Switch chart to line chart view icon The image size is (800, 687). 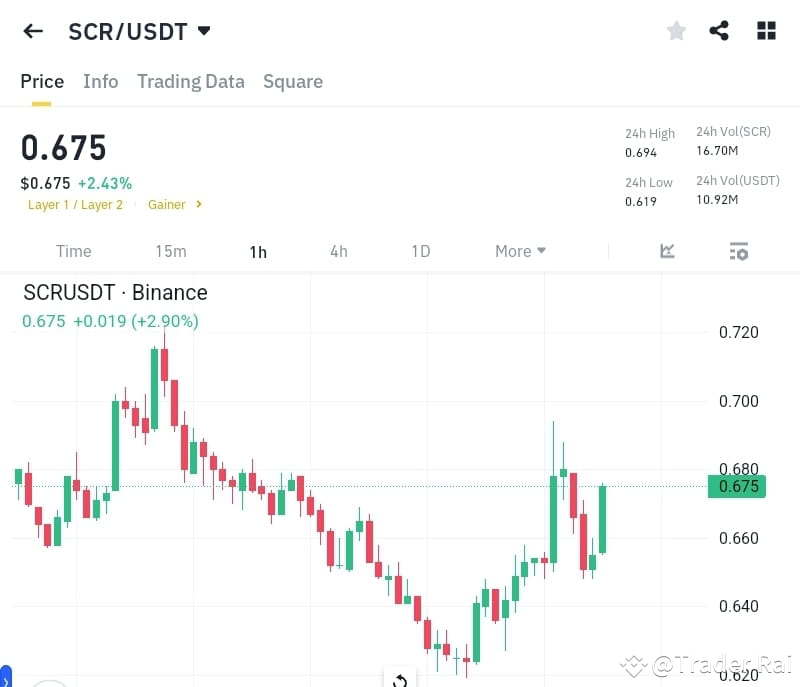pyautogui.click(x=667, y=251)
